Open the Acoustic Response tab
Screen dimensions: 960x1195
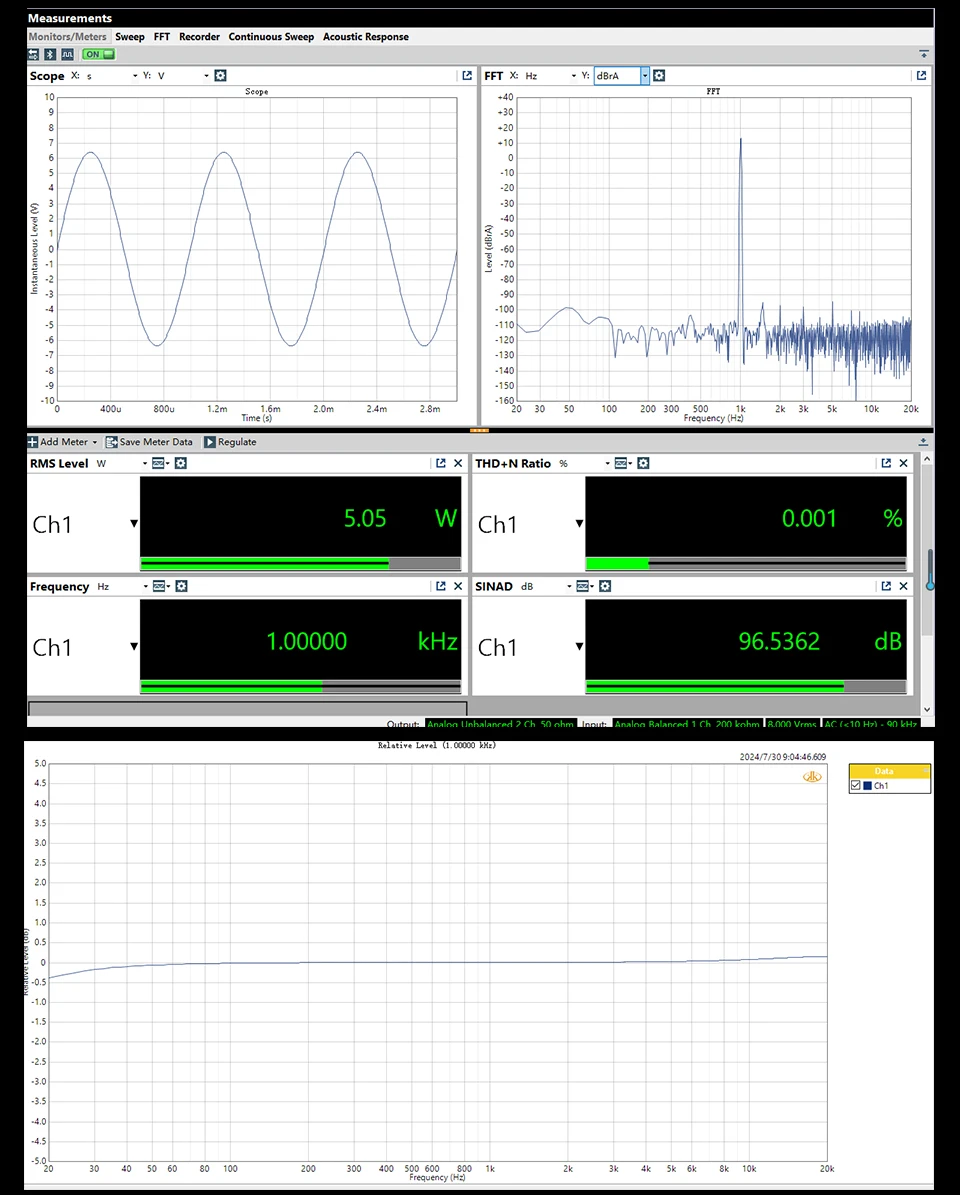366,37
